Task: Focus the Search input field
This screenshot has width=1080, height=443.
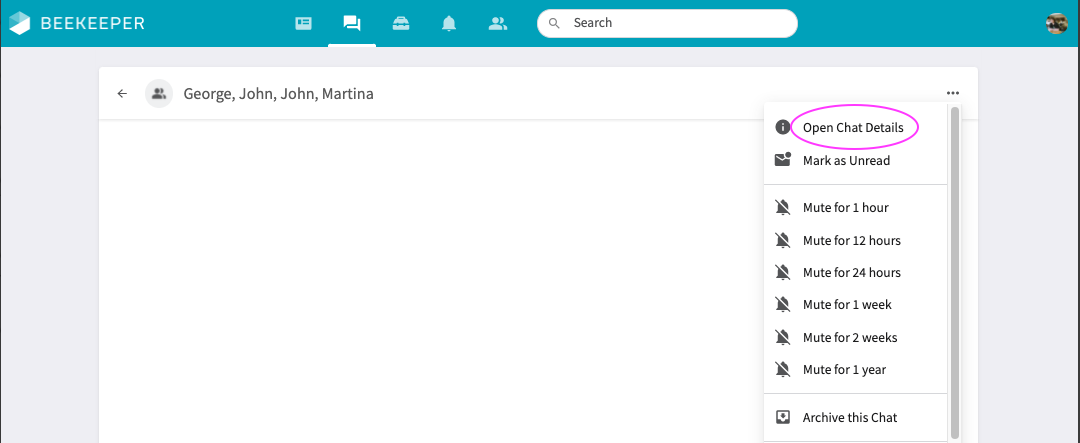Action: [x=667, y=23]
